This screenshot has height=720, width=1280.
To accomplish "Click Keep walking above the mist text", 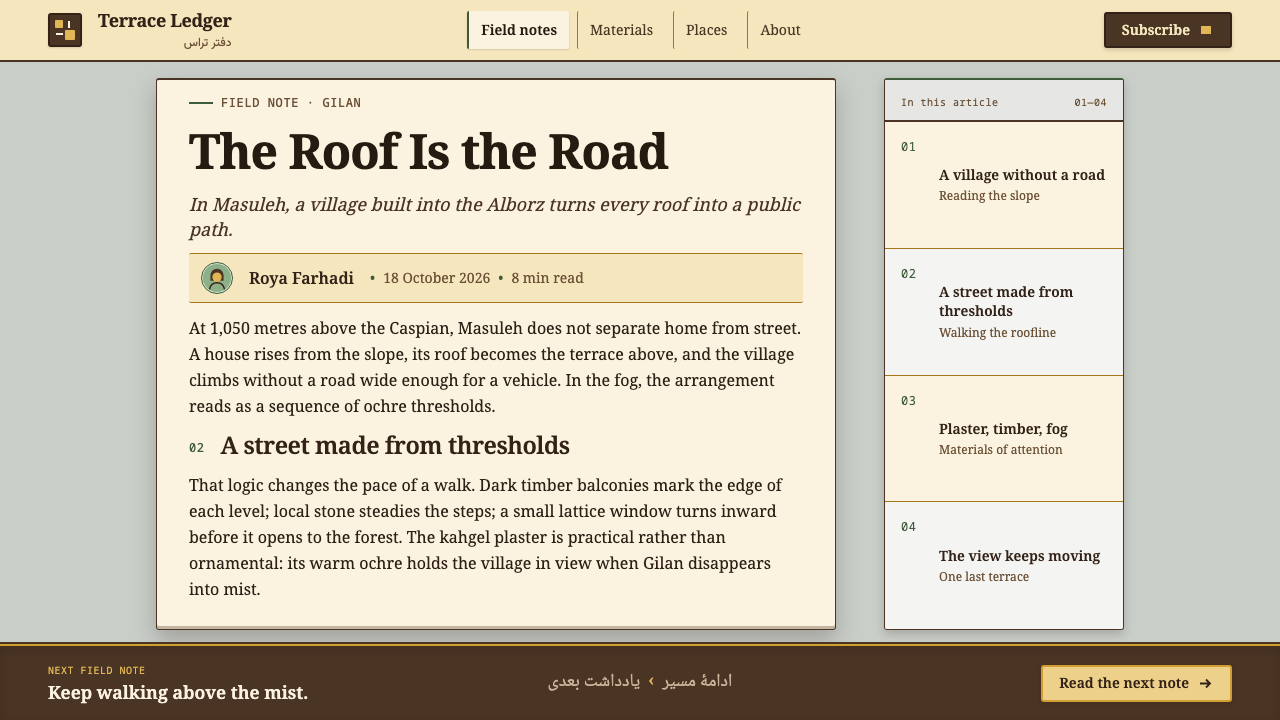I will coord(178,692).
